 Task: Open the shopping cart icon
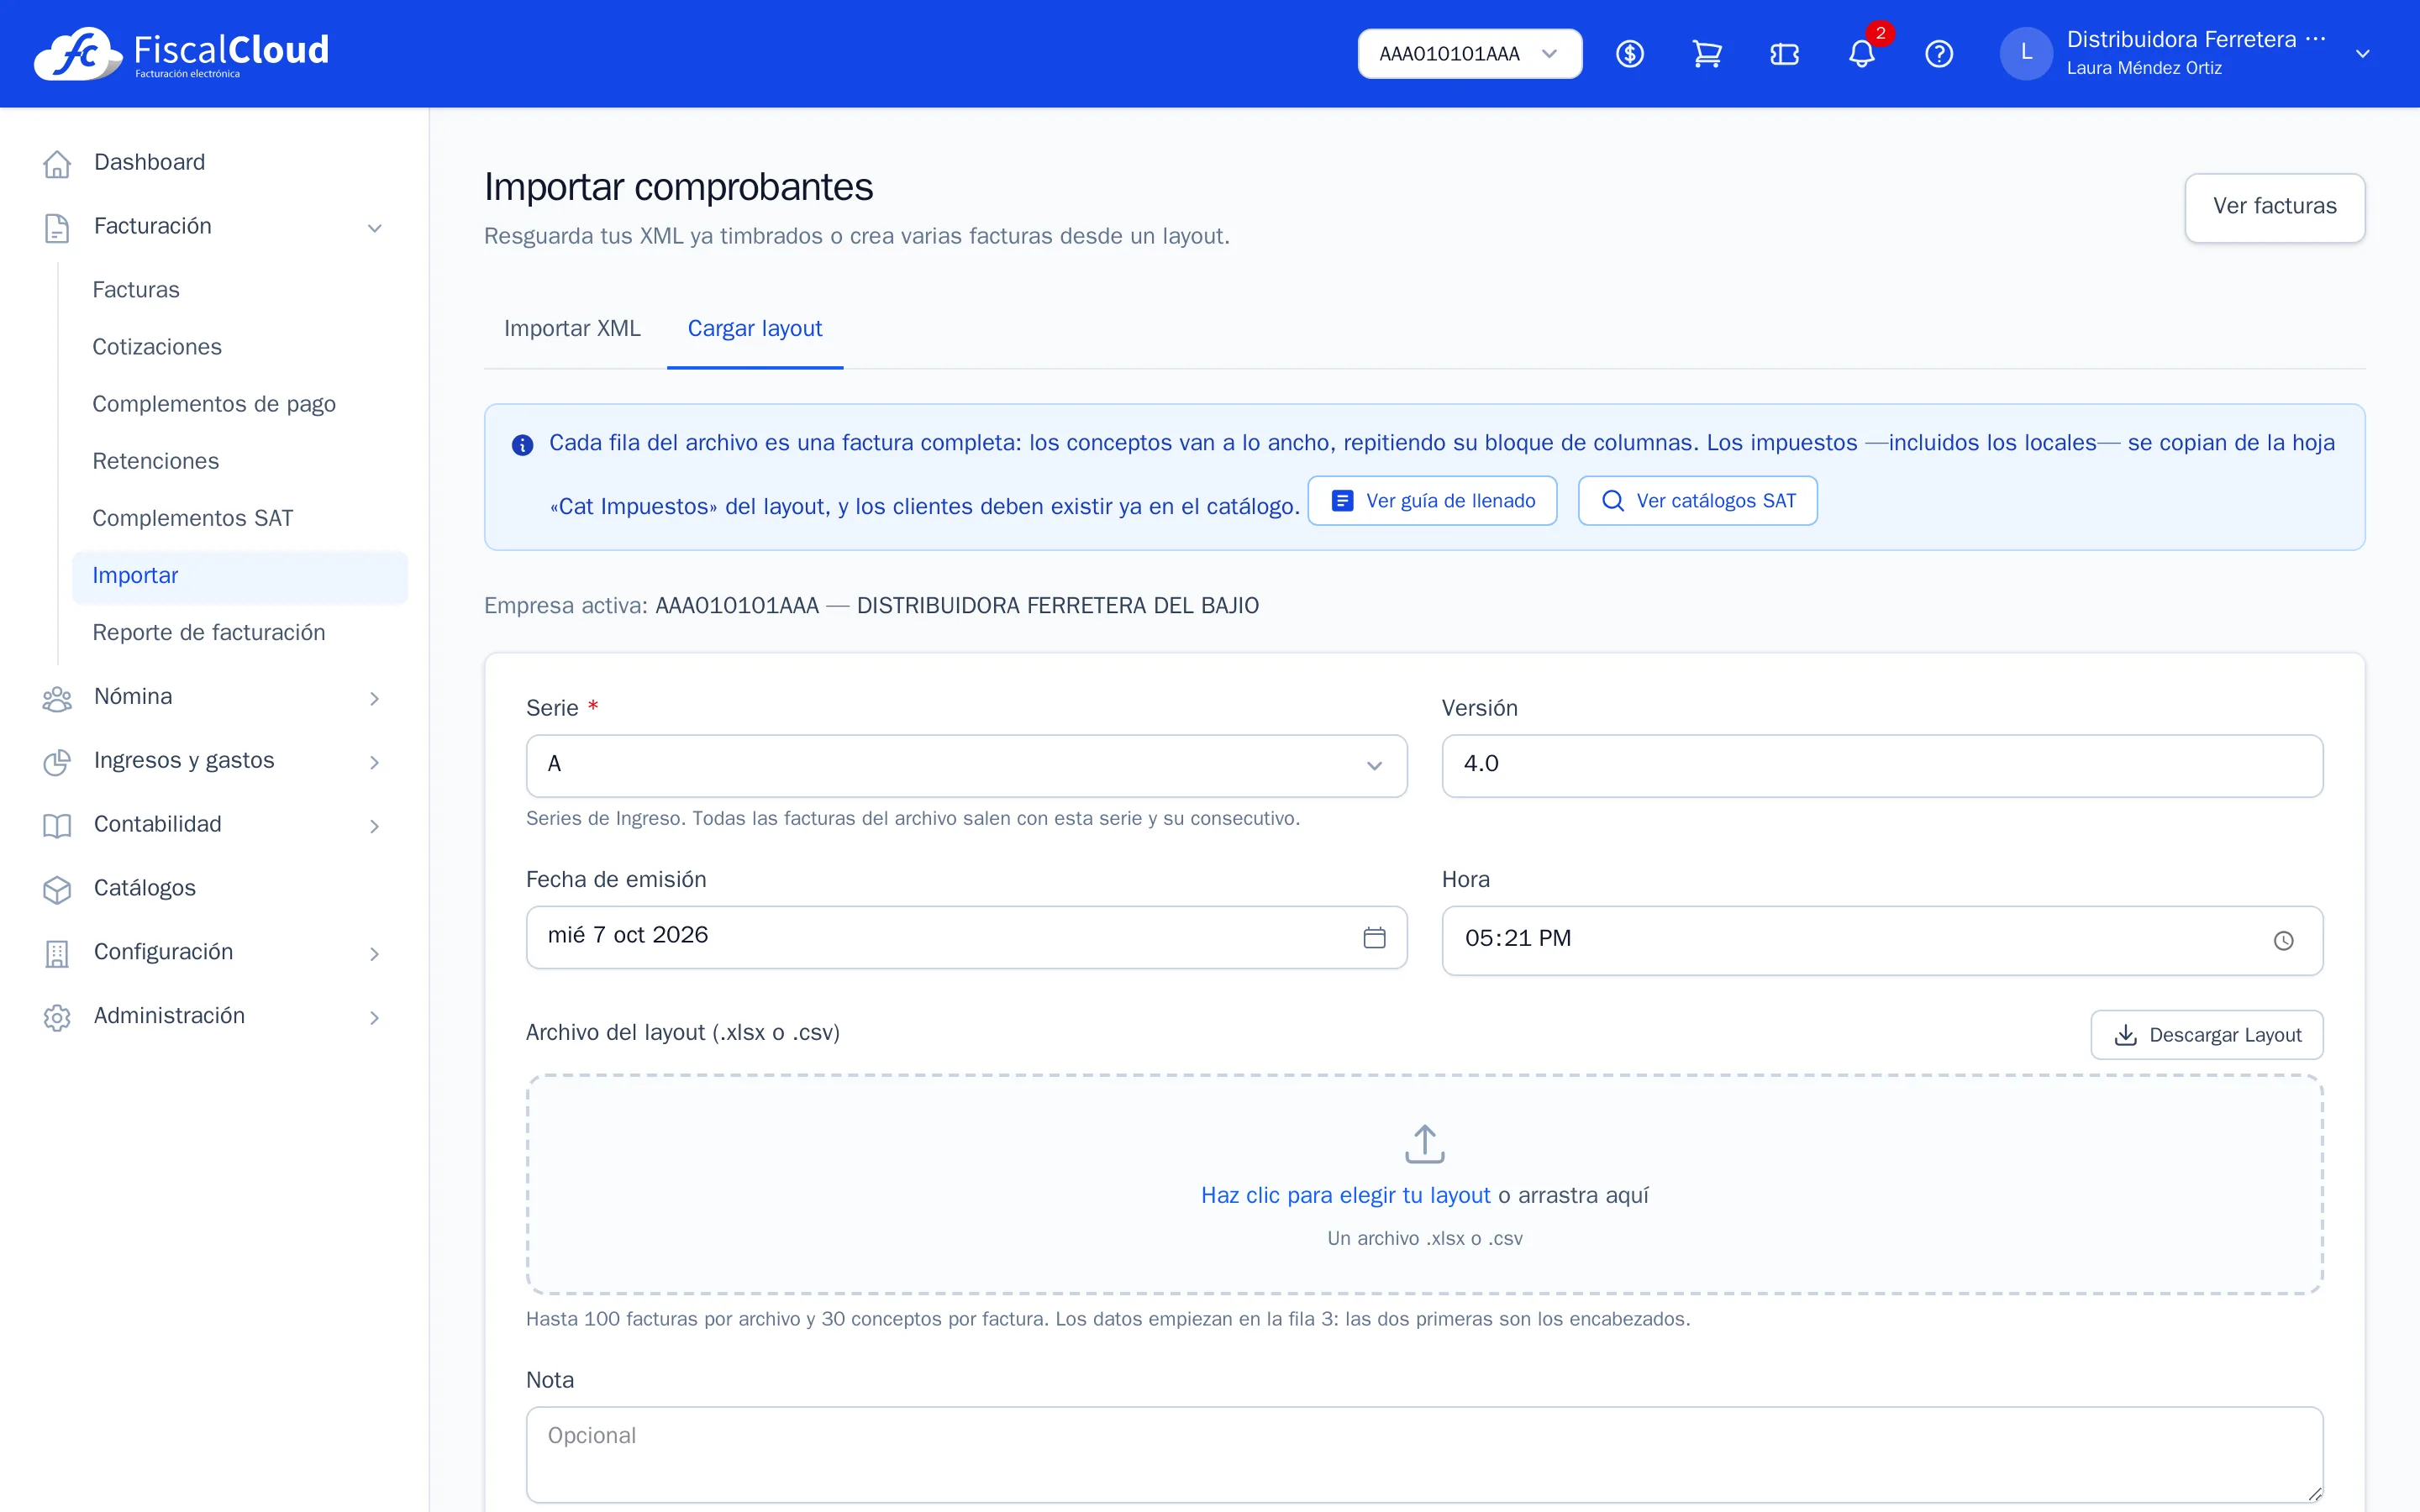[1707, 54]
